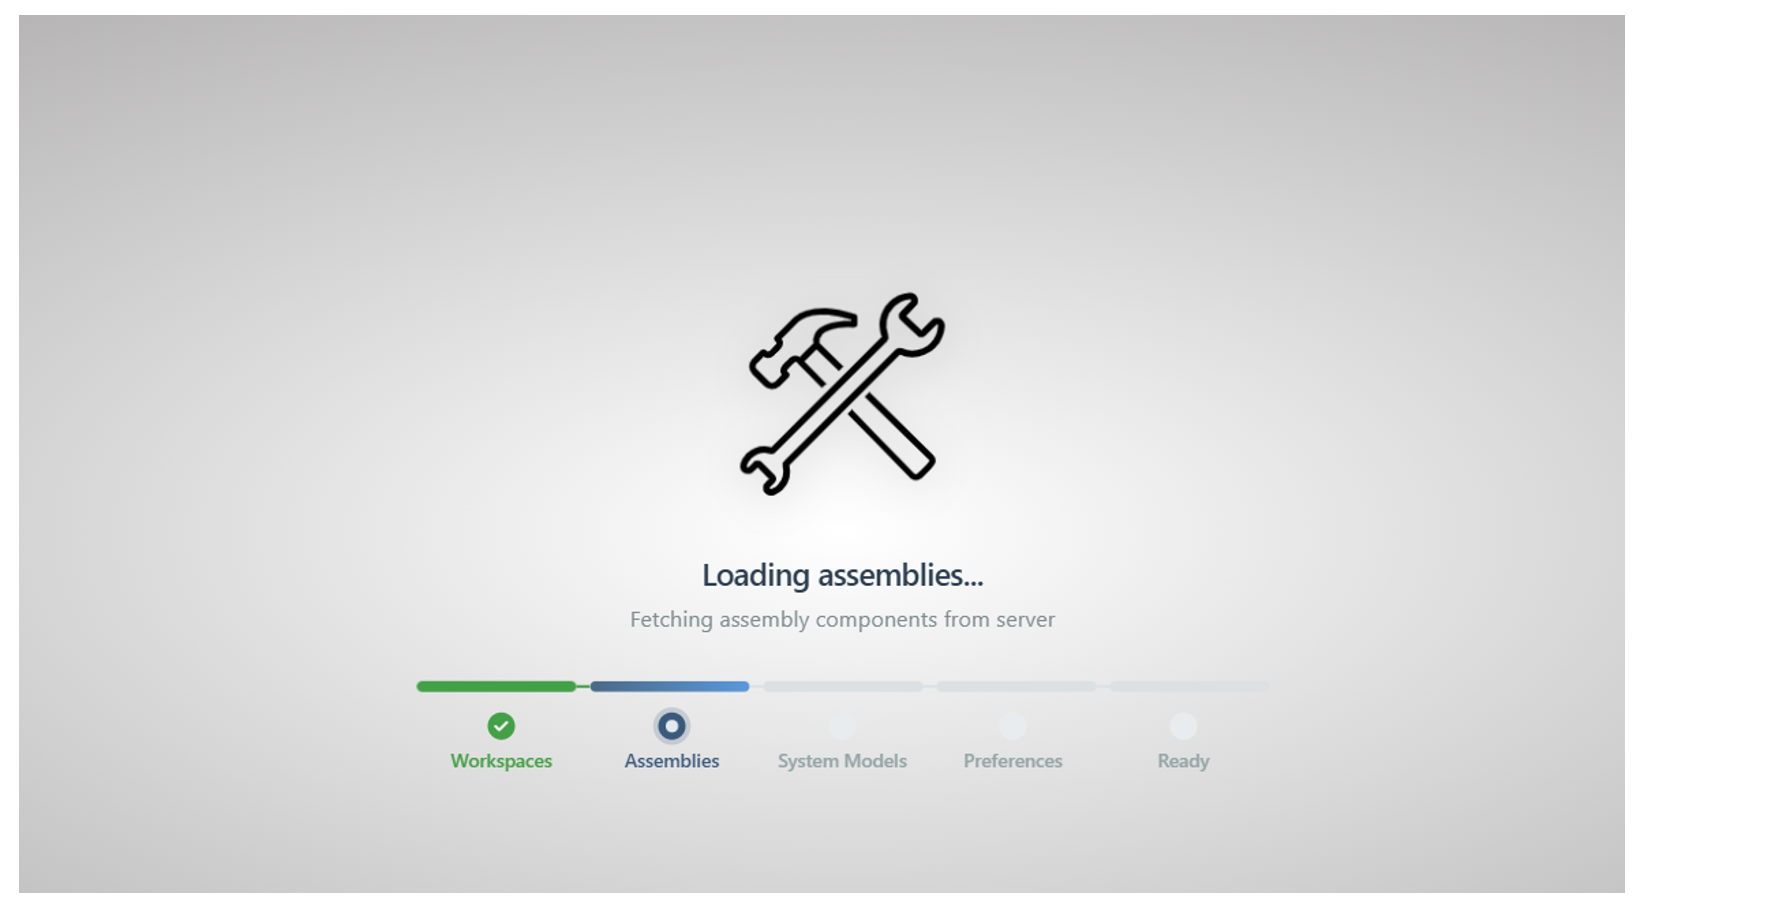The height and width of the screenshot is (911, 1792).
Task: Click the Ready step circle
Action: 1183,726
